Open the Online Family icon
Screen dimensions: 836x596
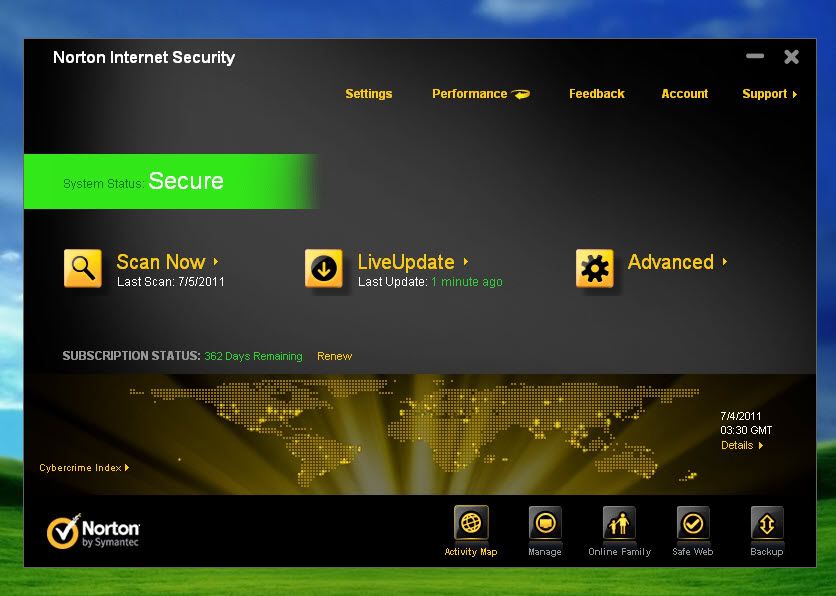coord(619,523)
